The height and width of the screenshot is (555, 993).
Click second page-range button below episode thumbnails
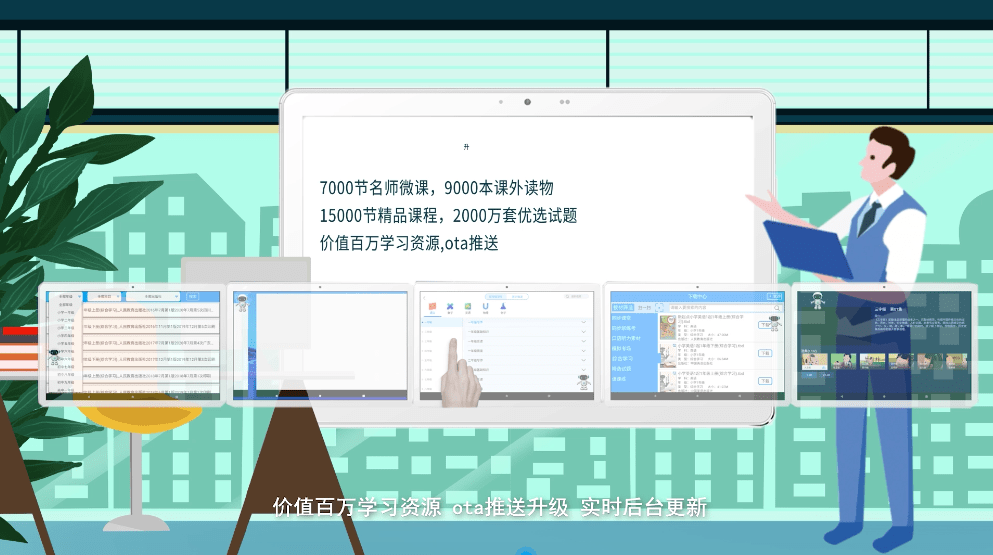tap(826, 375)
